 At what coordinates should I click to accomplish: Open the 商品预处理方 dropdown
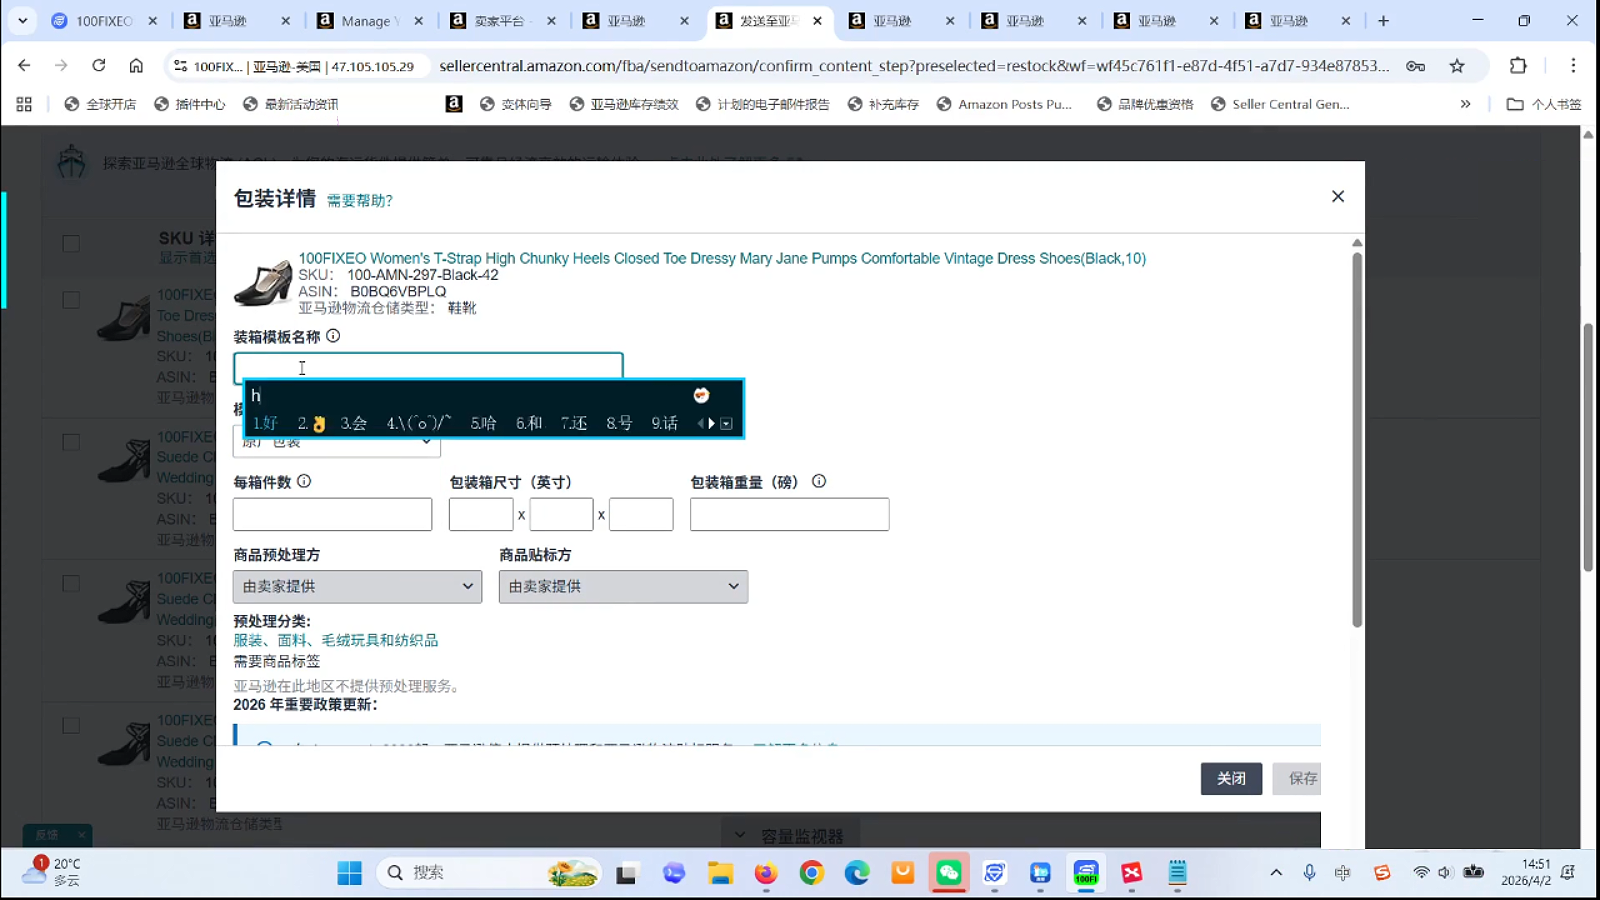tap(357, 586)
